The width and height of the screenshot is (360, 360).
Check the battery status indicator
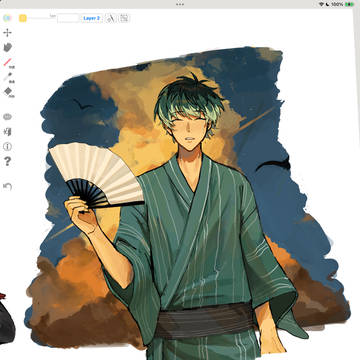(350, 4)
